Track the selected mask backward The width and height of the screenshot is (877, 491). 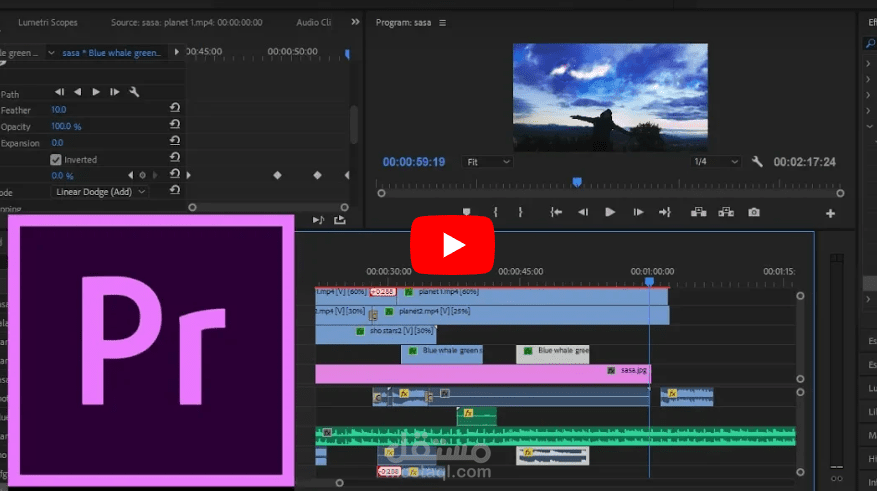(x=78, y=92)
